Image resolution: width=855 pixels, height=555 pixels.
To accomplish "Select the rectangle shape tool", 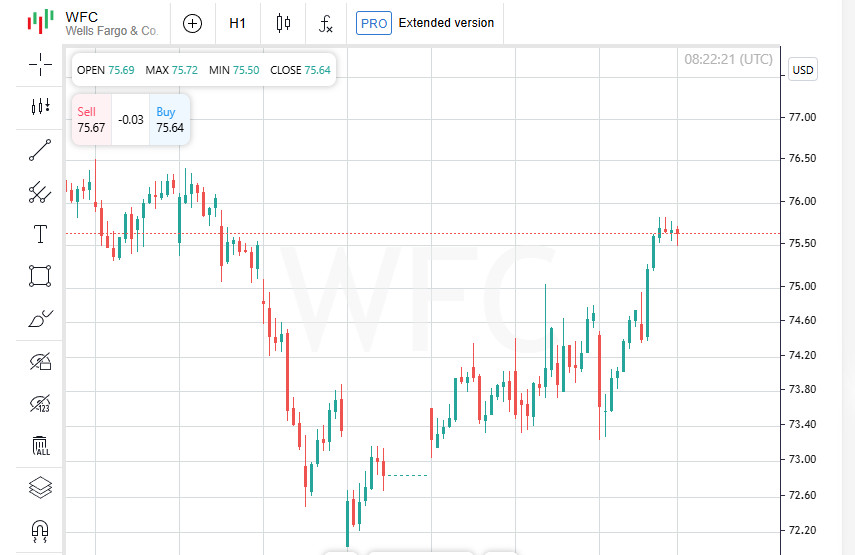I will [40, 276].
